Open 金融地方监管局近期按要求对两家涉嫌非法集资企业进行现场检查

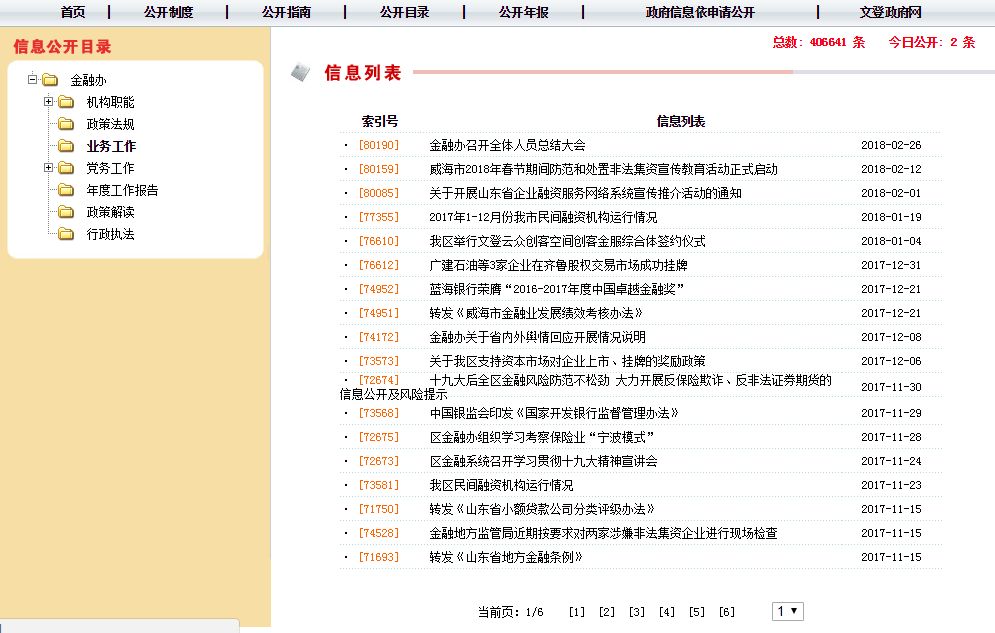click(603, 533)
